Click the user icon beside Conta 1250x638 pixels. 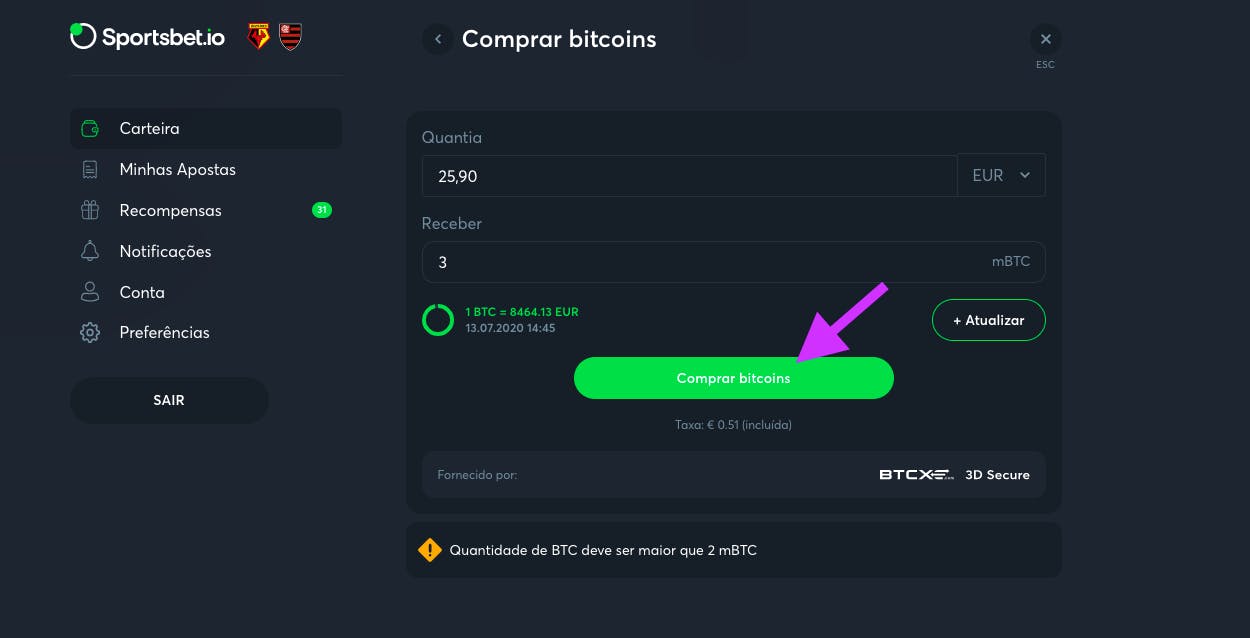pos(90,292)
